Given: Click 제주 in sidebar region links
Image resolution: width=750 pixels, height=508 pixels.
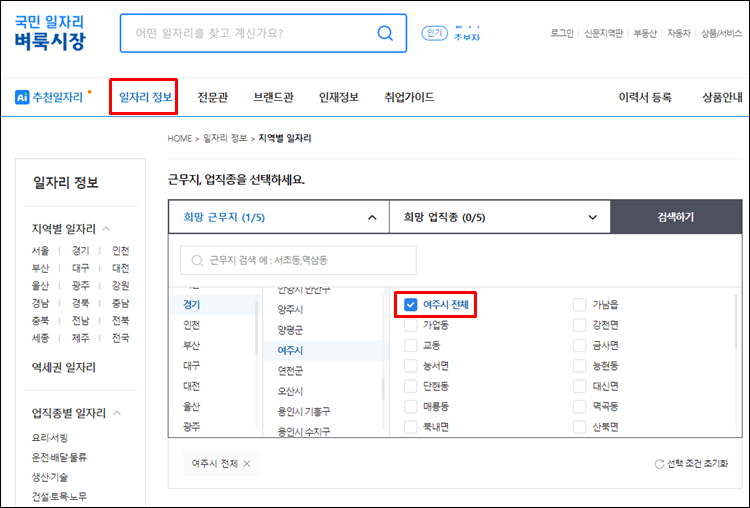Looking at the screenshot, I should [80, 338].
